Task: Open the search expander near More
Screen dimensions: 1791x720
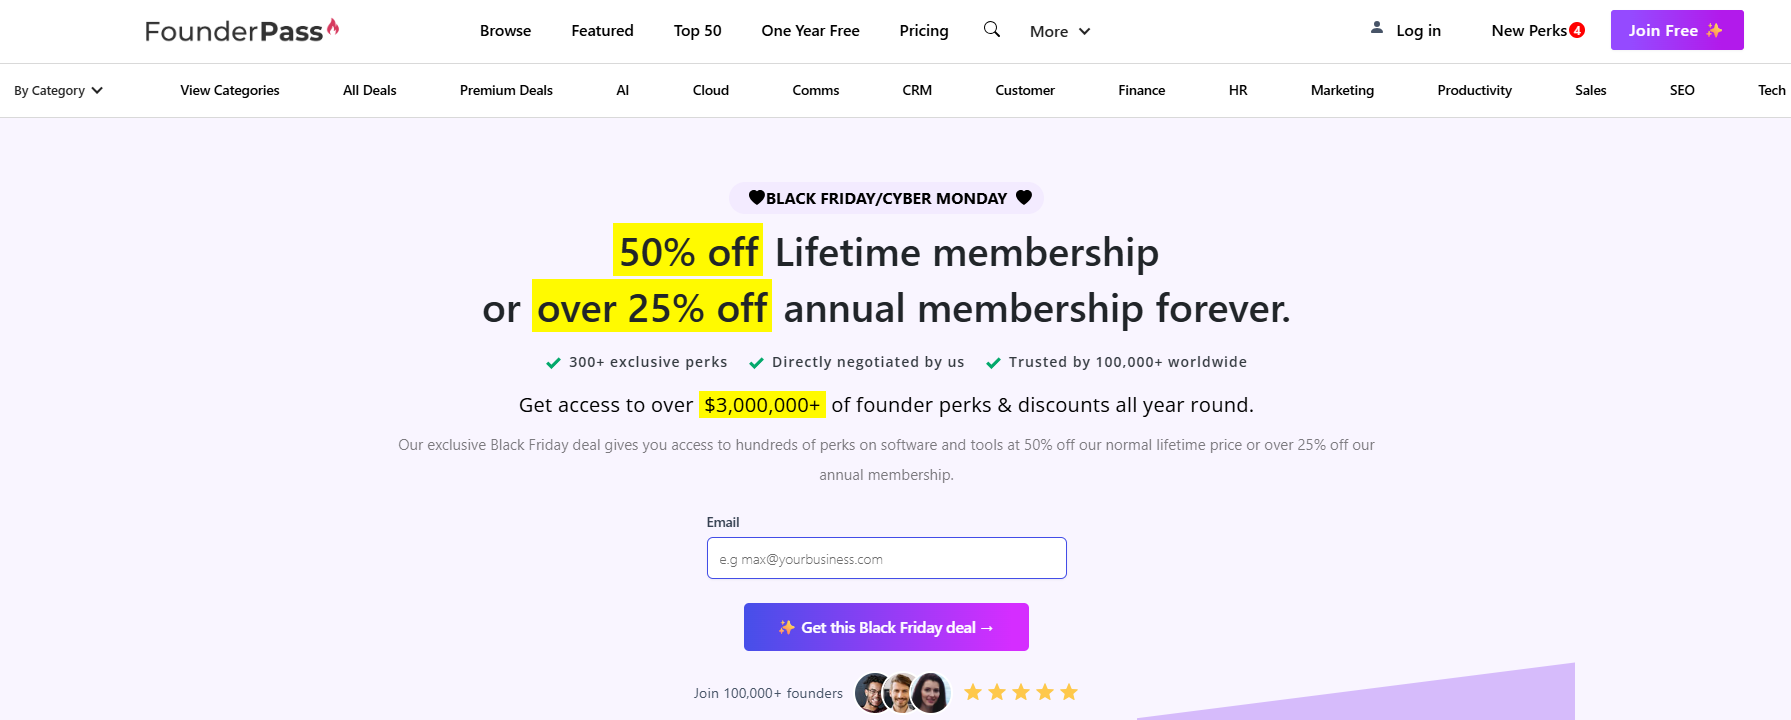Action: (991, 30)
